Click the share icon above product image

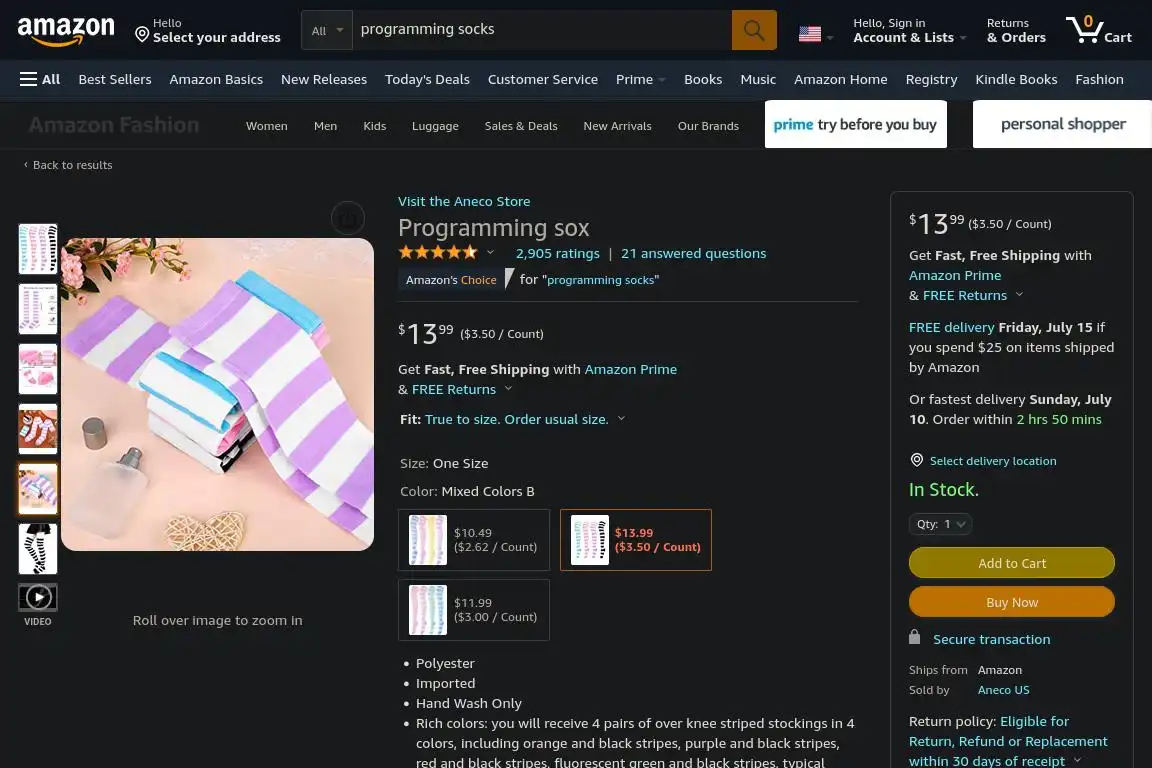click(x=348, y=218)
